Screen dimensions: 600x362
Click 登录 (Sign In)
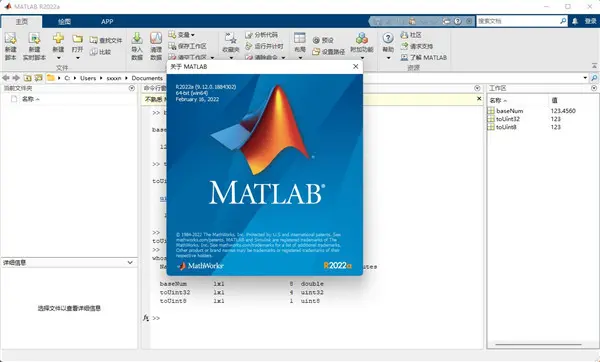(x=590, y=21)
